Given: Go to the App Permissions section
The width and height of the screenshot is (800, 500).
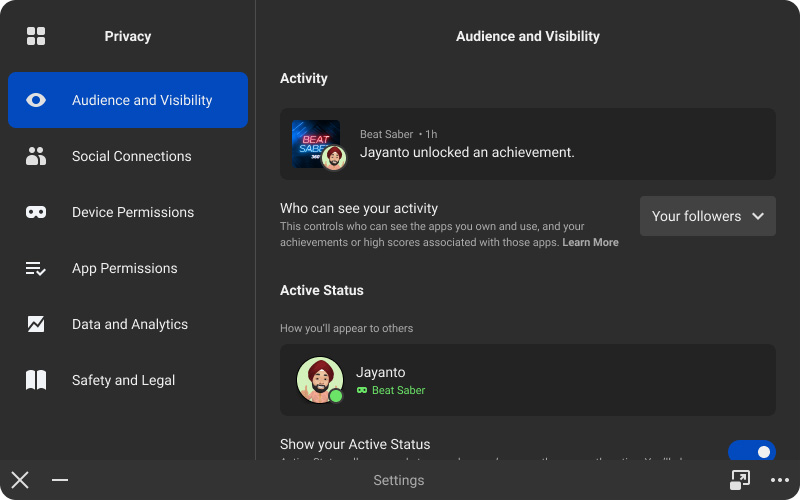Looking at the screenshot, I should (x=124, y=268).
